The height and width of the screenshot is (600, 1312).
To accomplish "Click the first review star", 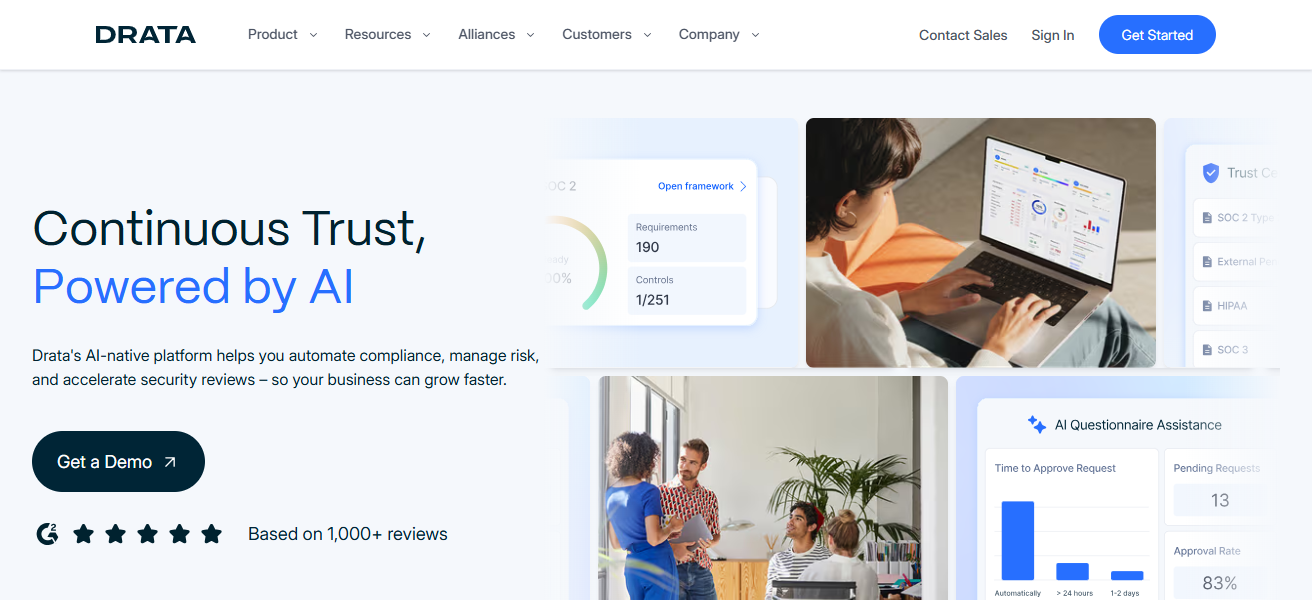I will coord(84,534).
